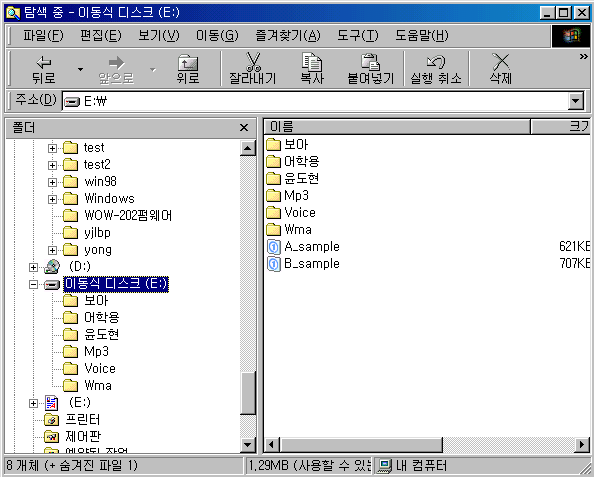Select Wma folder in file list

pyautogui.click(x=298, y=230)
